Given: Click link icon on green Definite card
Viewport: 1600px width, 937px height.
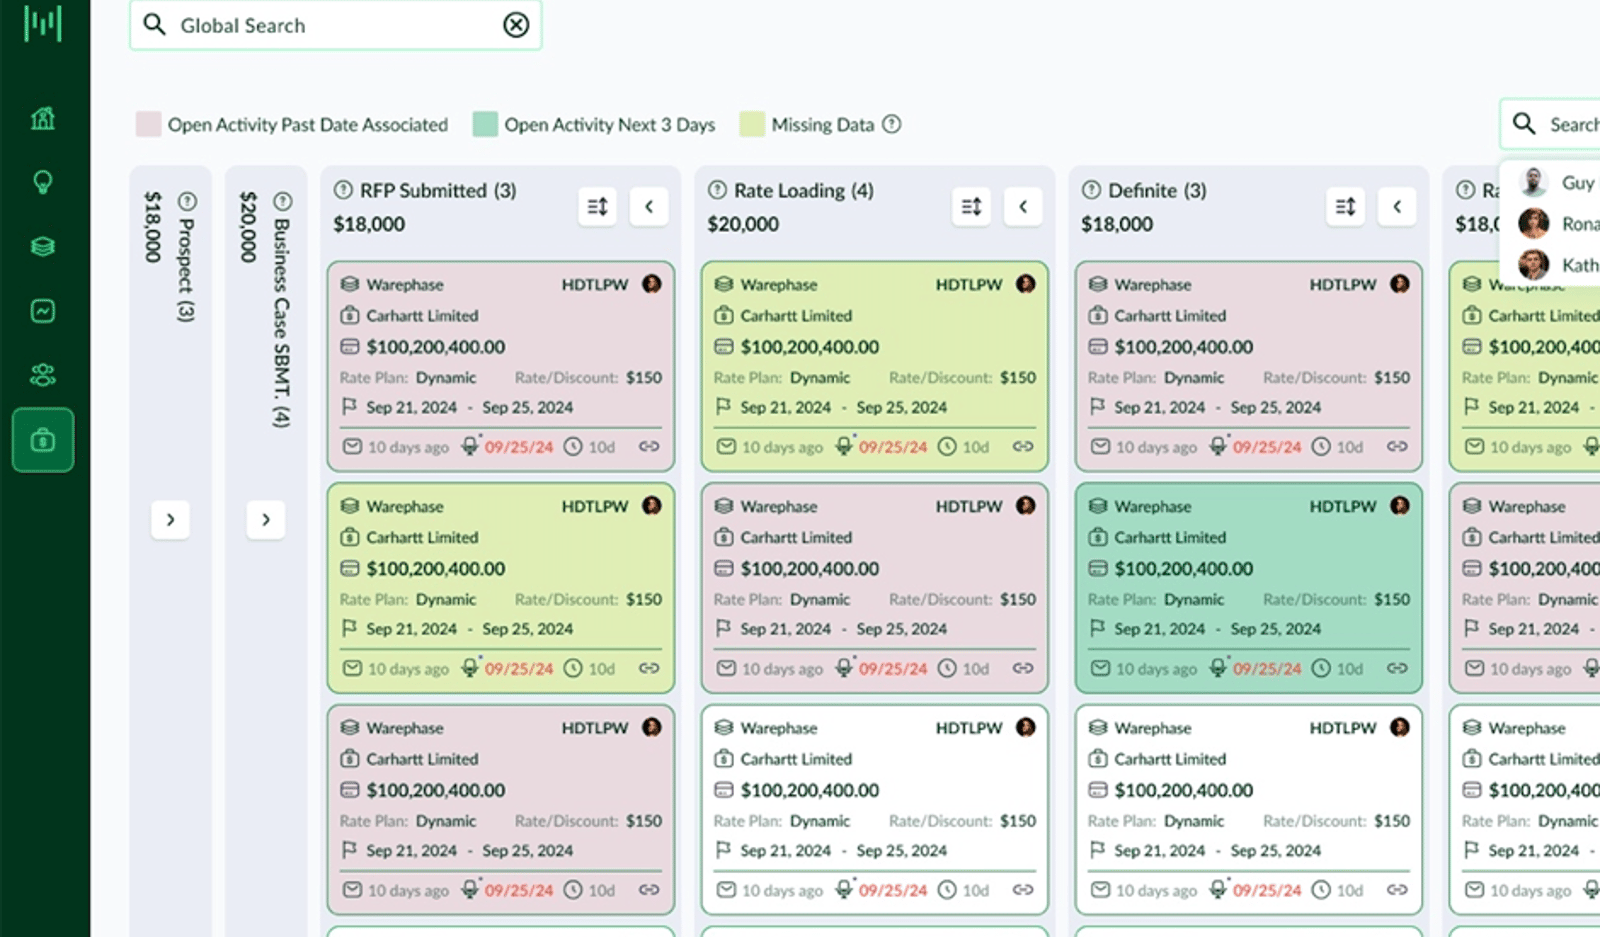Looking at the screenshot, I should pyautogui.click(x=1397, y=668).
